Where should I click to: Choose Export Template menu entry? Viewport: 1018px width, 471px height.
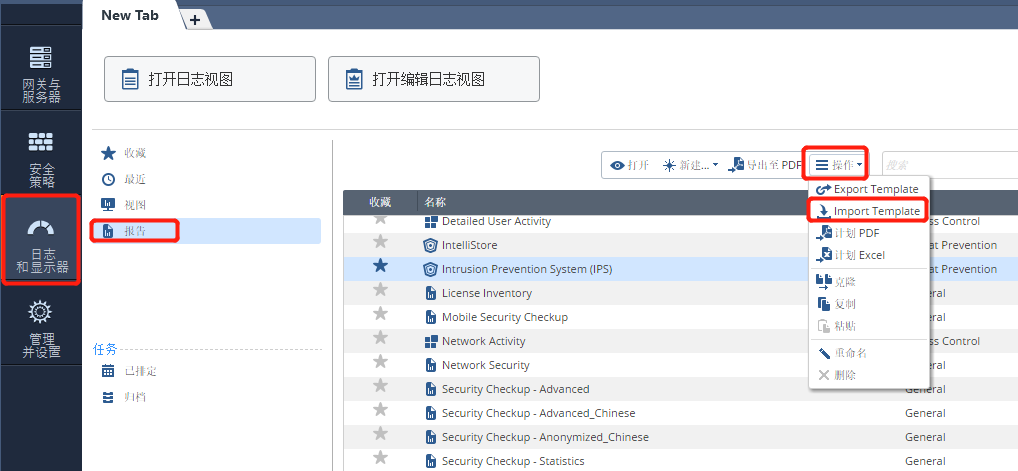[869, 189]
